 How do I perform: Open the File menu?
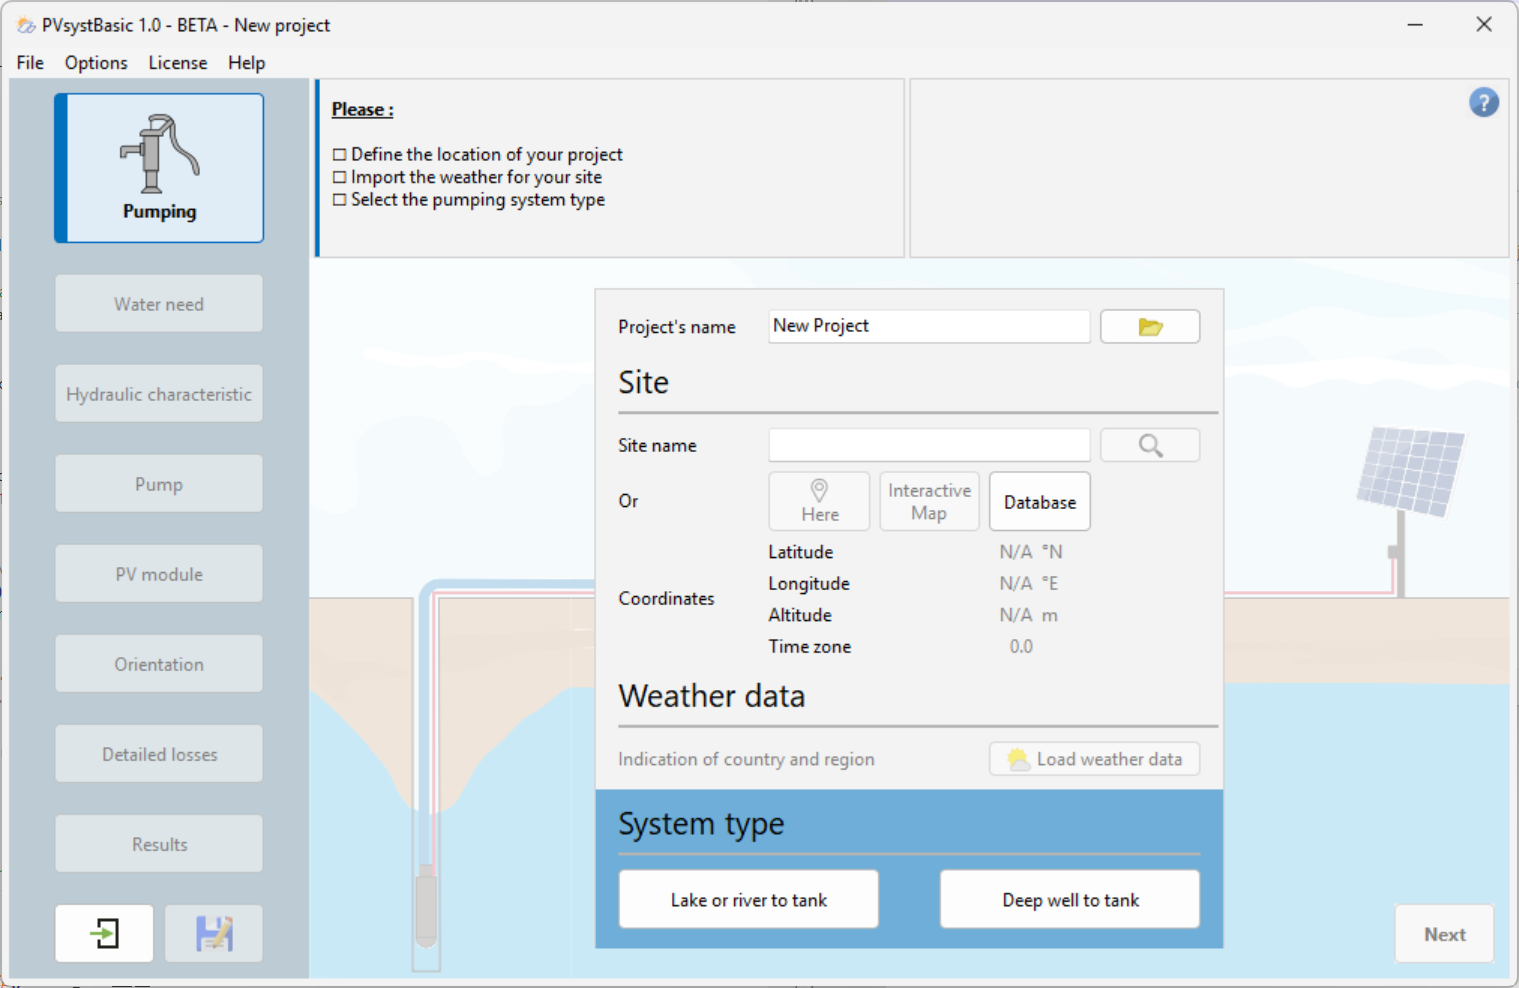(30, 62)
